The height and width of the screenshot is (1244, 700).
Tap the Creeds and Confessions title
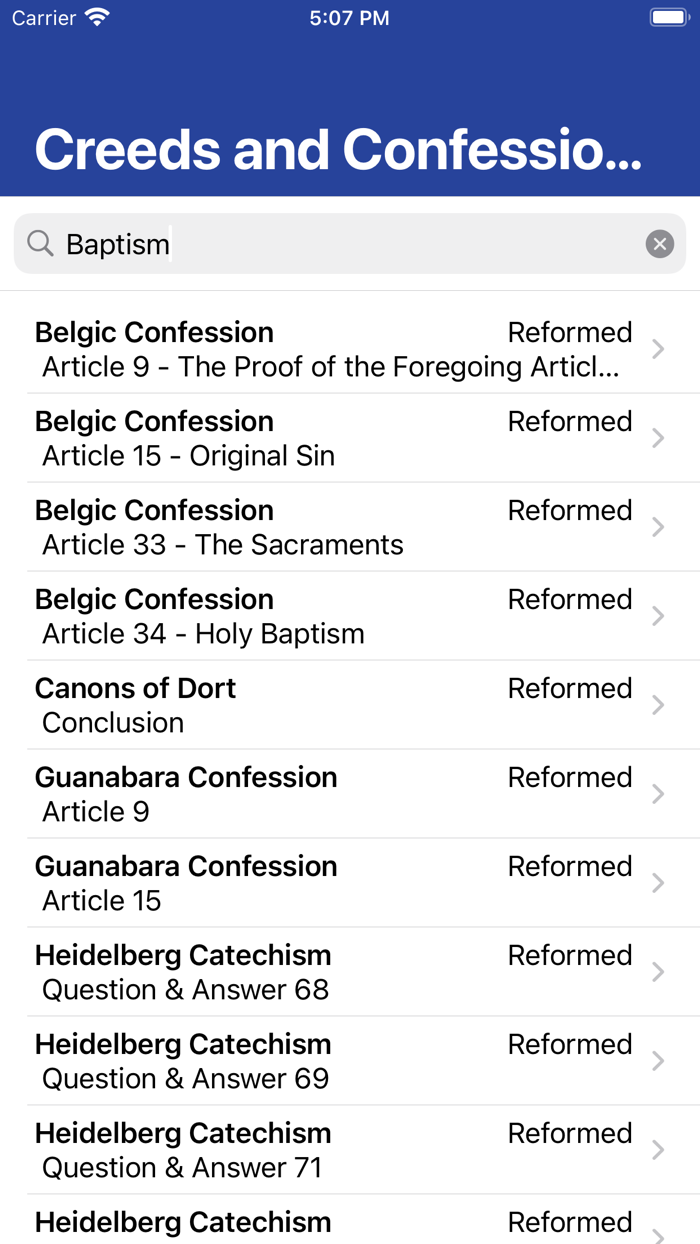pos(340,148)
